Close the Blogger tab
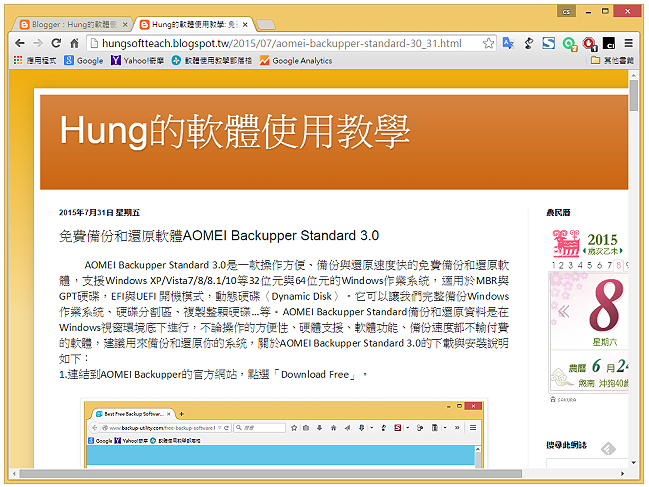The image size is (649, 487). point(125,25)
